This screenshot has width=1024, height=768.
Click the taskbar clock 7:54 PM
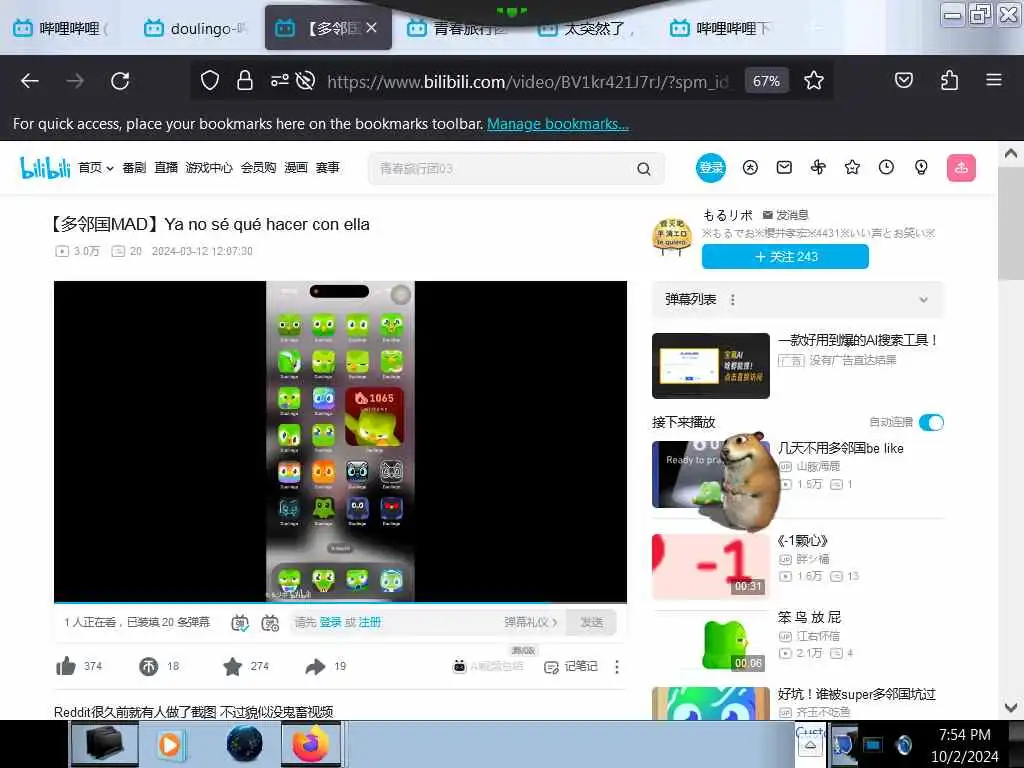[x=965, y=735]
